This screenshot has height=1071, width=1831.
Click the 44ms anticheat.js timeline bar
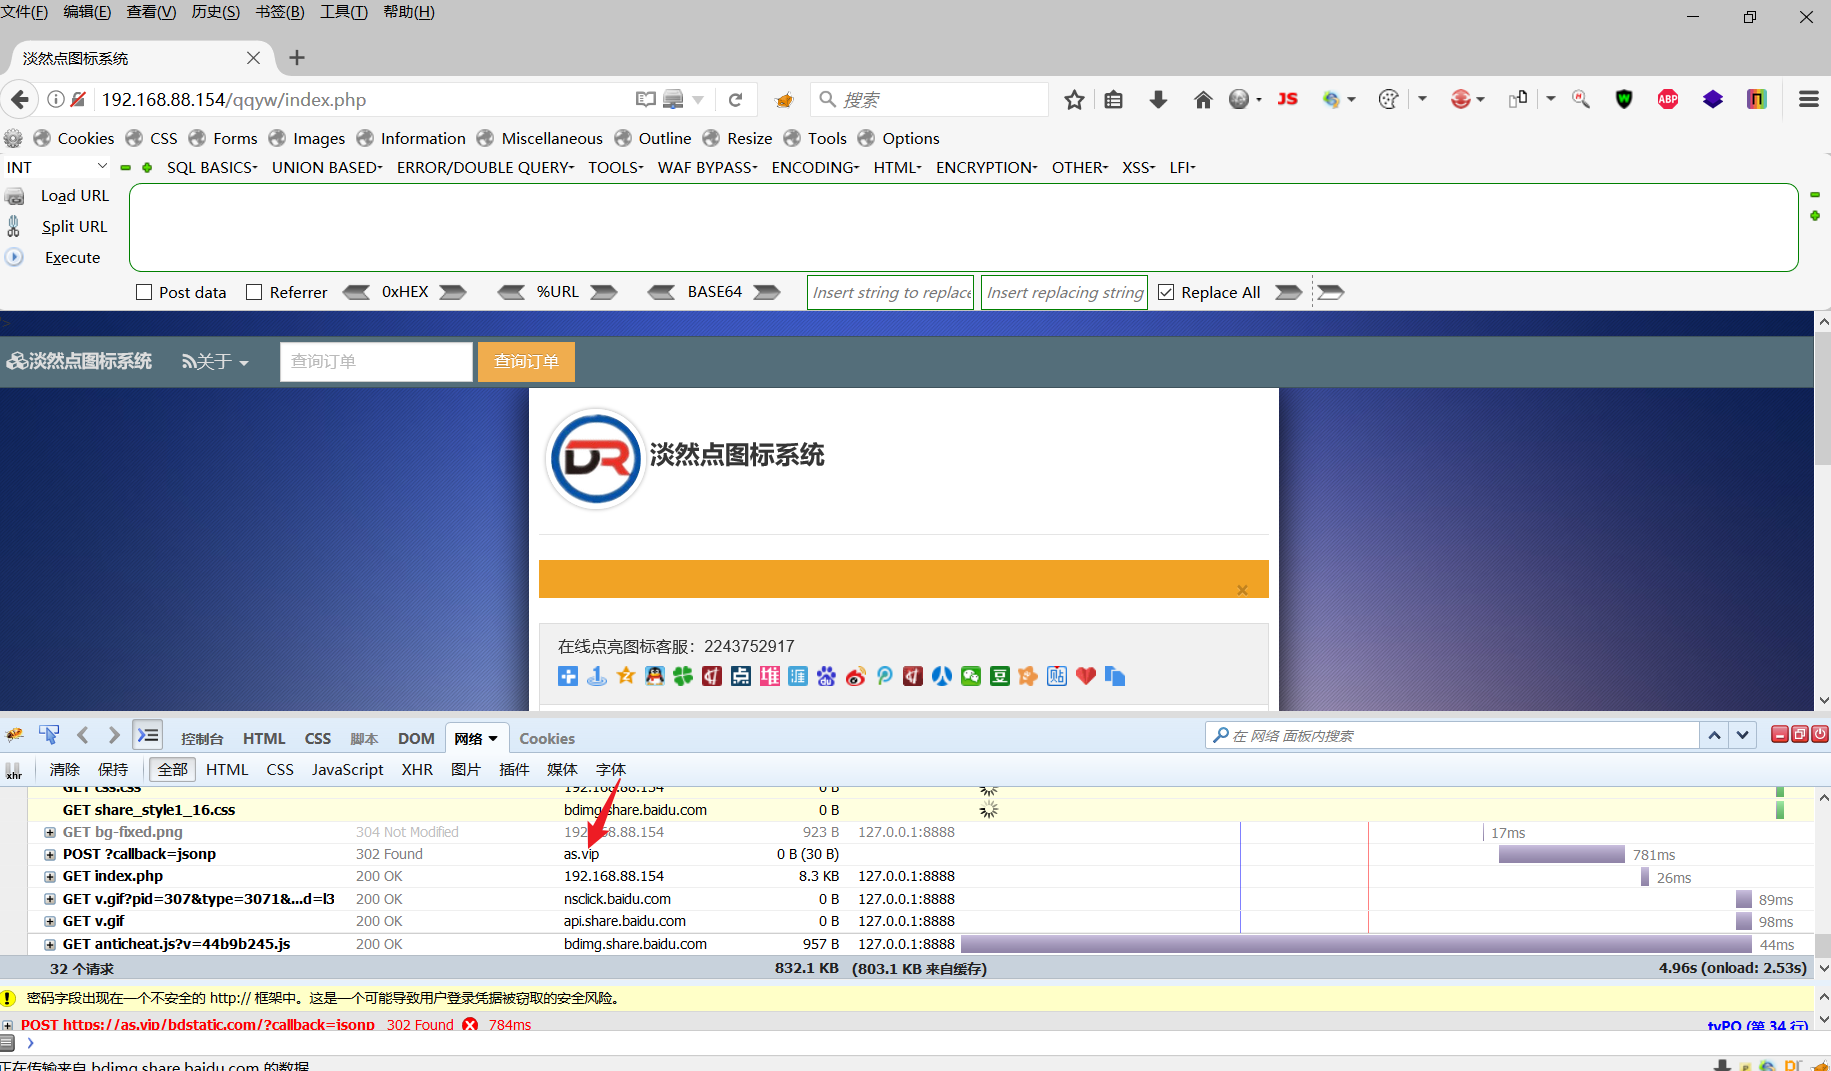(1356, 944)
